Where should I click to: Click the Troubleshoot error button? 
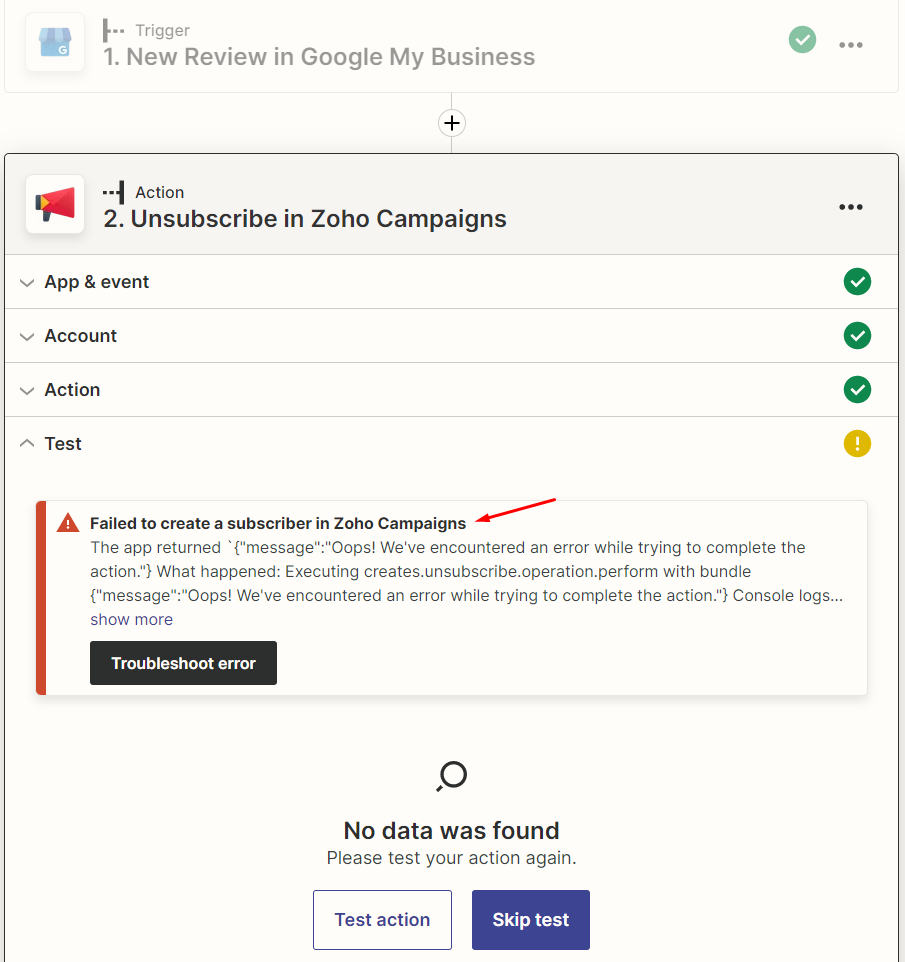click(x=183, y=663)
